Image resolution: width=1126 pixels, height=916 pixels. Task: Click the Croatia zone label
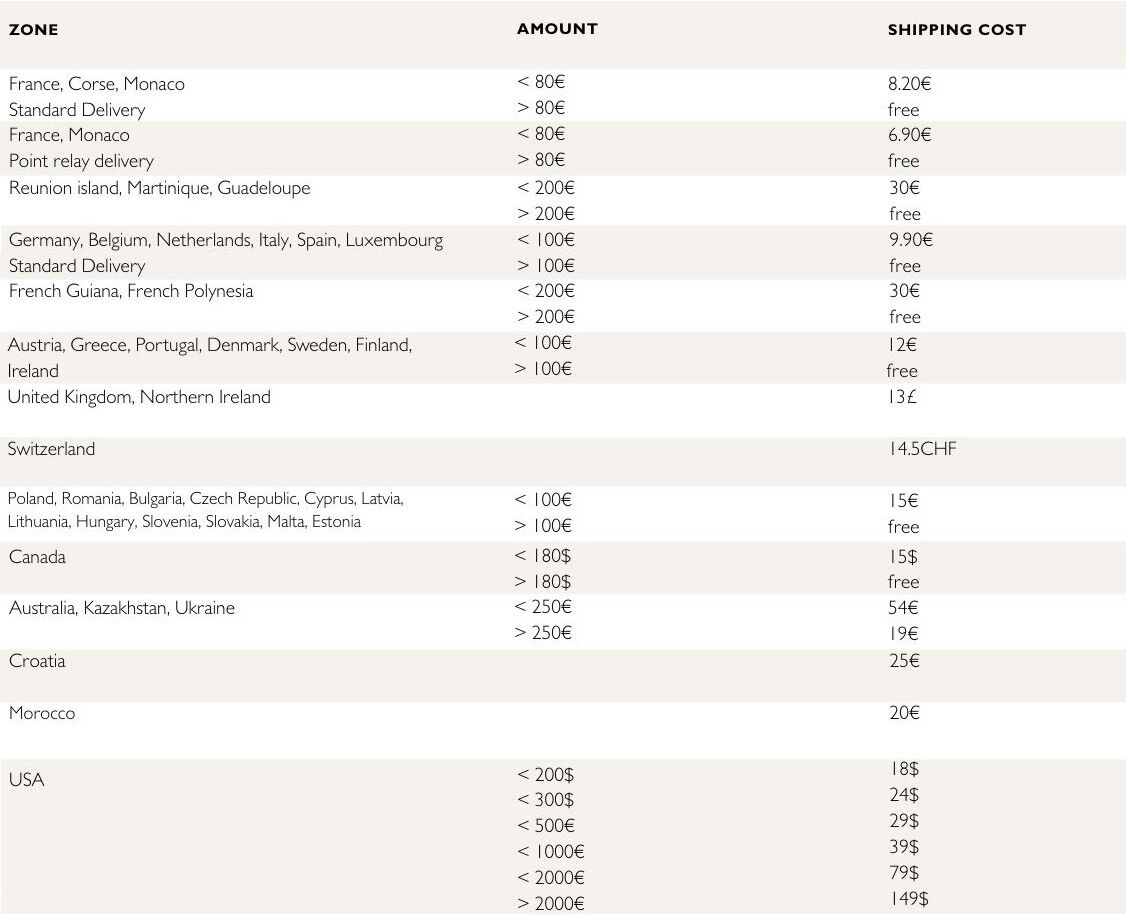click(37, 661)
